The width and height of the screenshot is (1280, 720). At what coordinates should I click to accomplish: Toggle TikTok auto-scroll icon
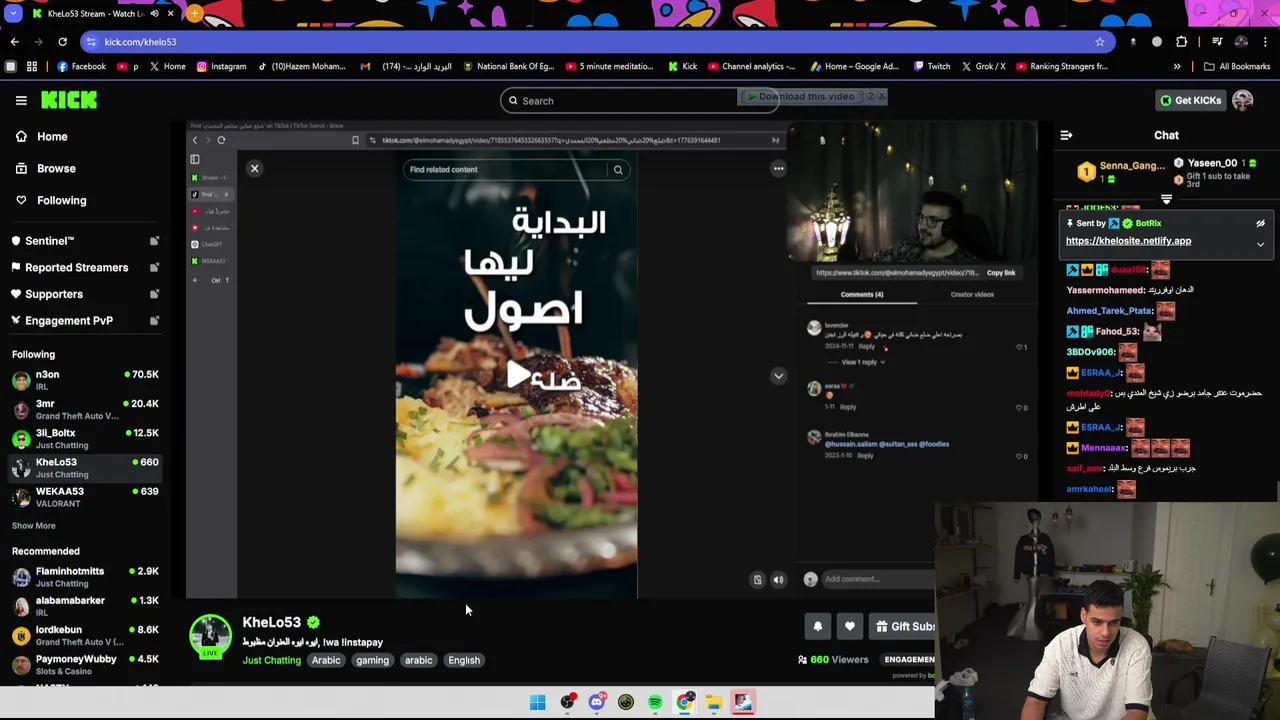pyautogui.click(x=757, y=580)
